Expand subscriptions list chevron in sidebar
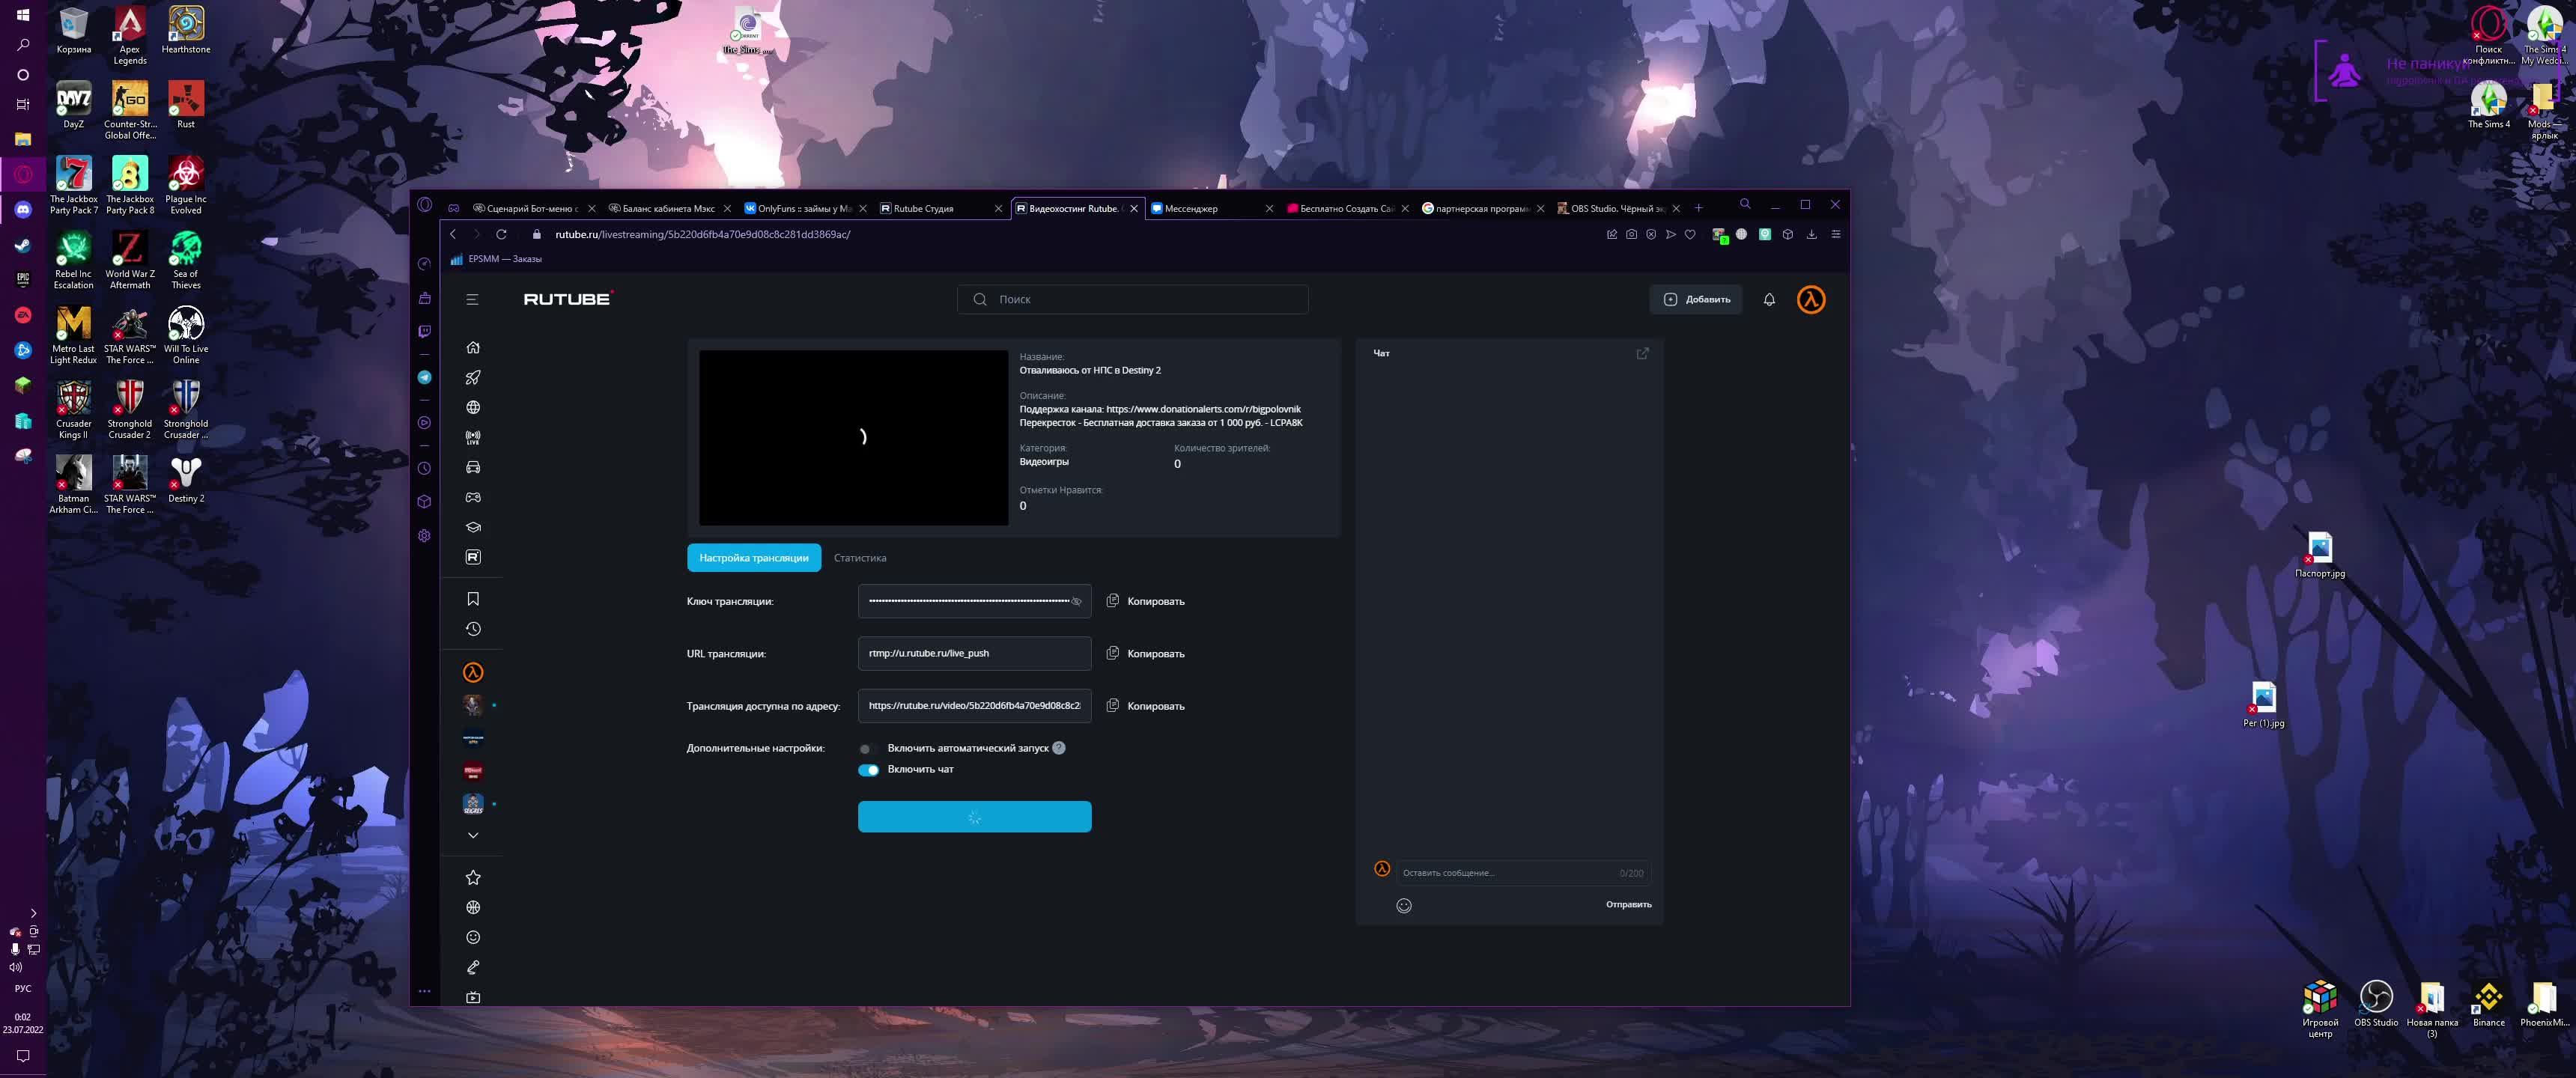 (x=473, y=835)
